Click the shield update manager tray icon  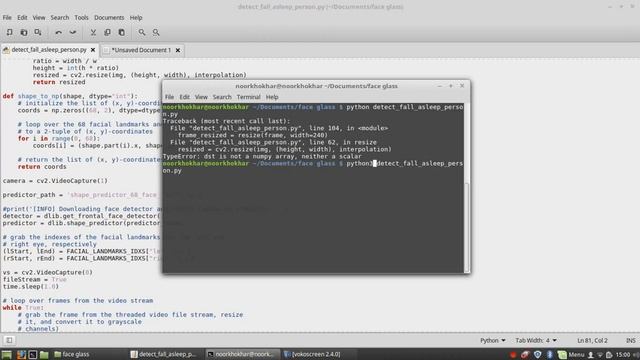coord(538,354)
